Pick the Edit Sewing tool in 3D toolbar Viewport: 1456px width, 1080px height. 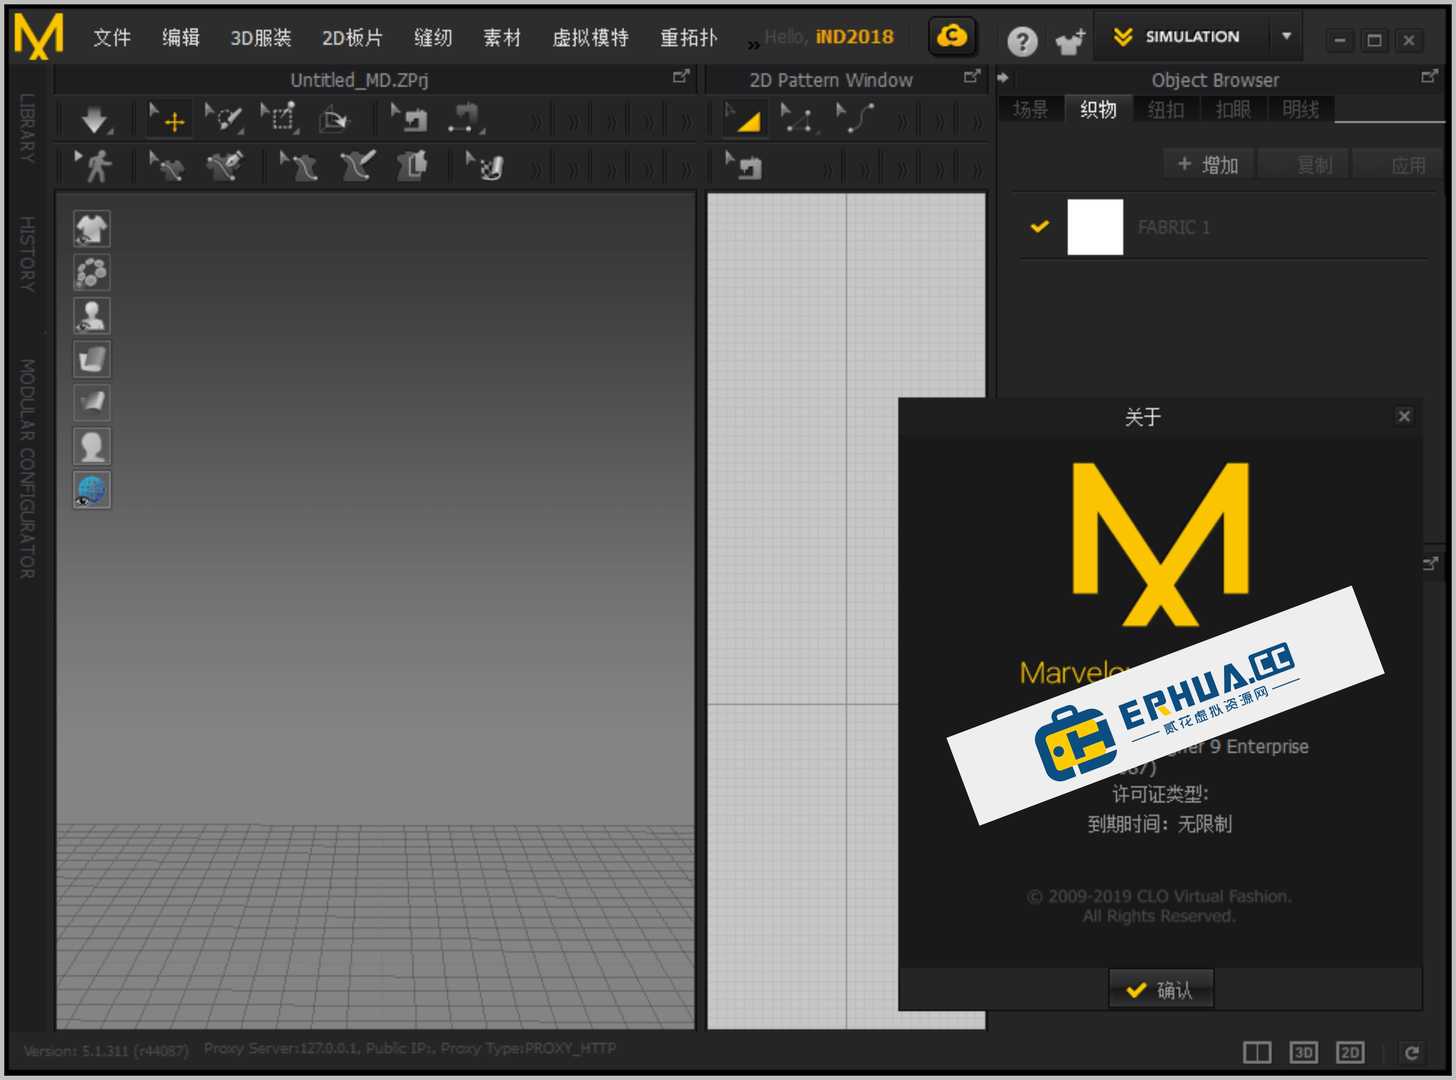click(x=409, y=120)
